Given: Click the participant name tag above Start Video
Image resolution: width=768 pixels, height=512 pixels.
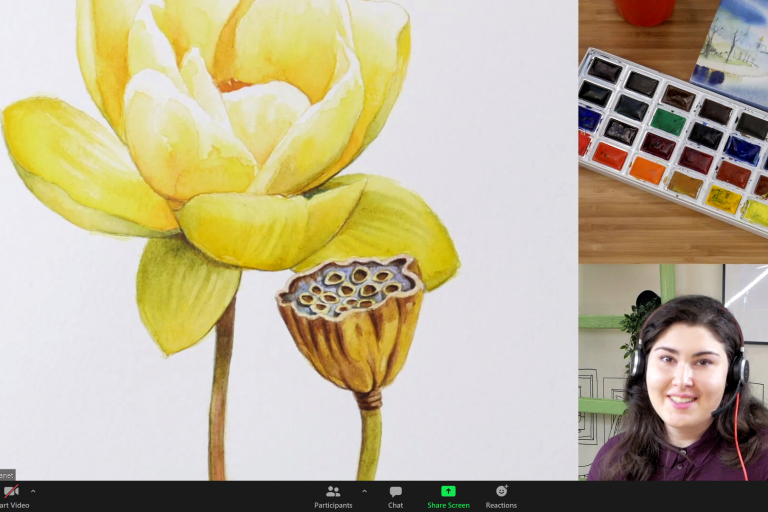Looking at the screenshot, I should pos(7,475).
